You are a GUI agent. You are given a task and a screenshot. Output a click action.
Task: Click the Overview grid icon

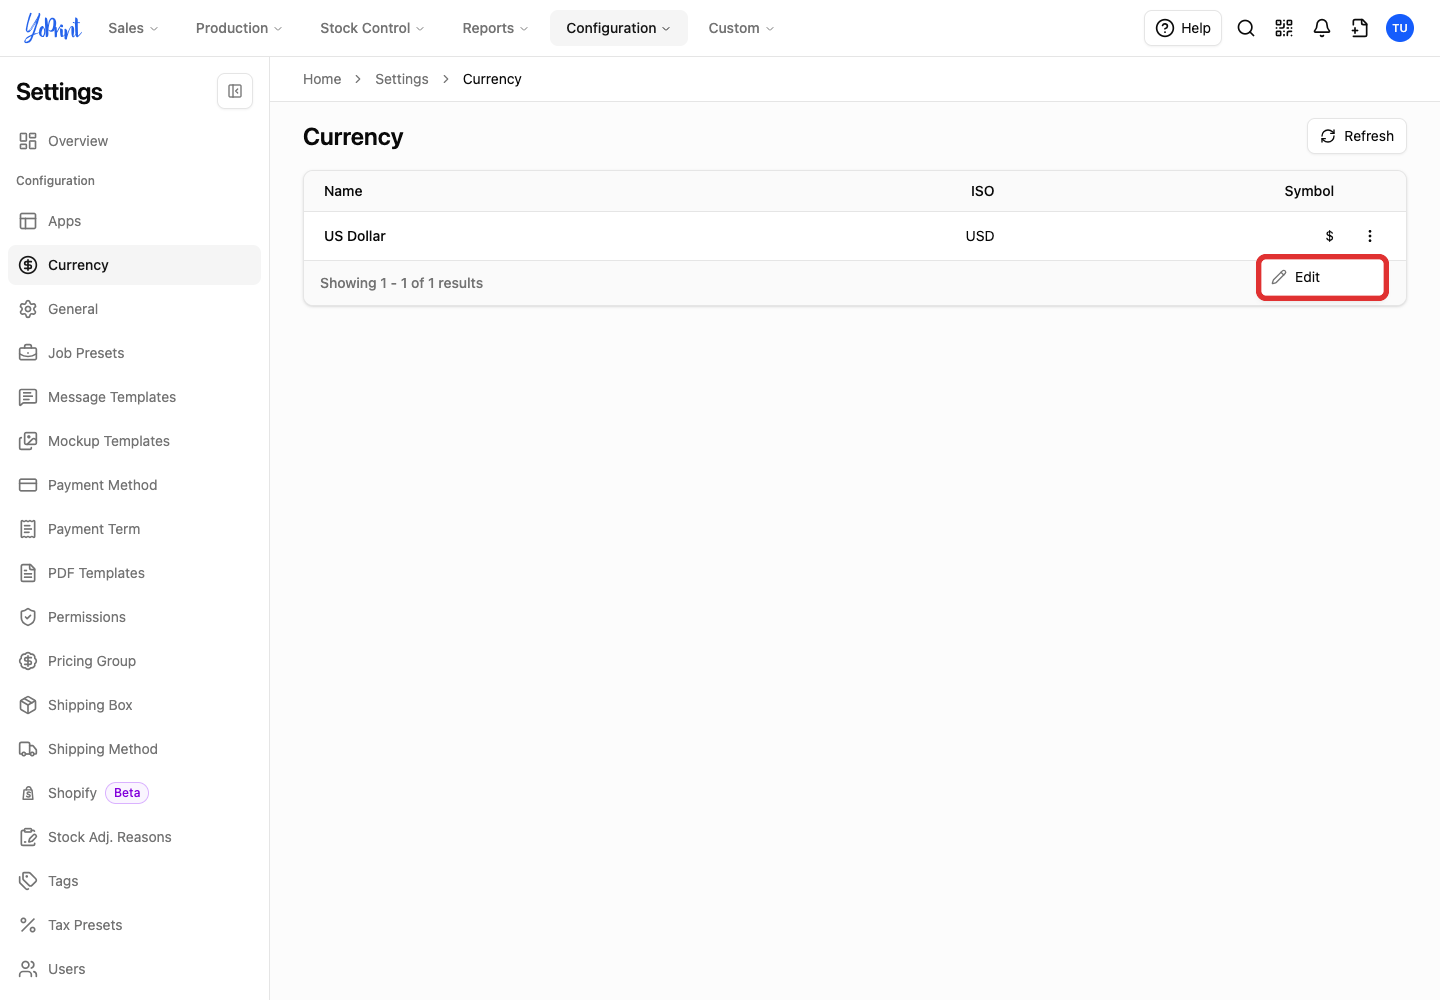click(x=28, y=141)
